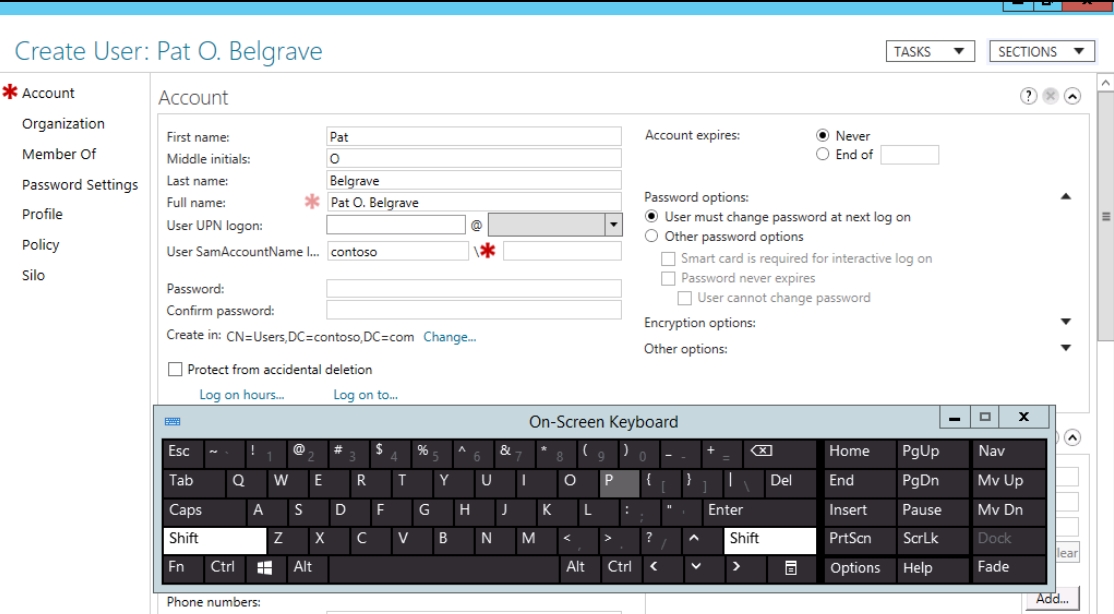This screenshot has height=614, width=1114.
Task: Go to Policy section
Action: tap(40, 245)
